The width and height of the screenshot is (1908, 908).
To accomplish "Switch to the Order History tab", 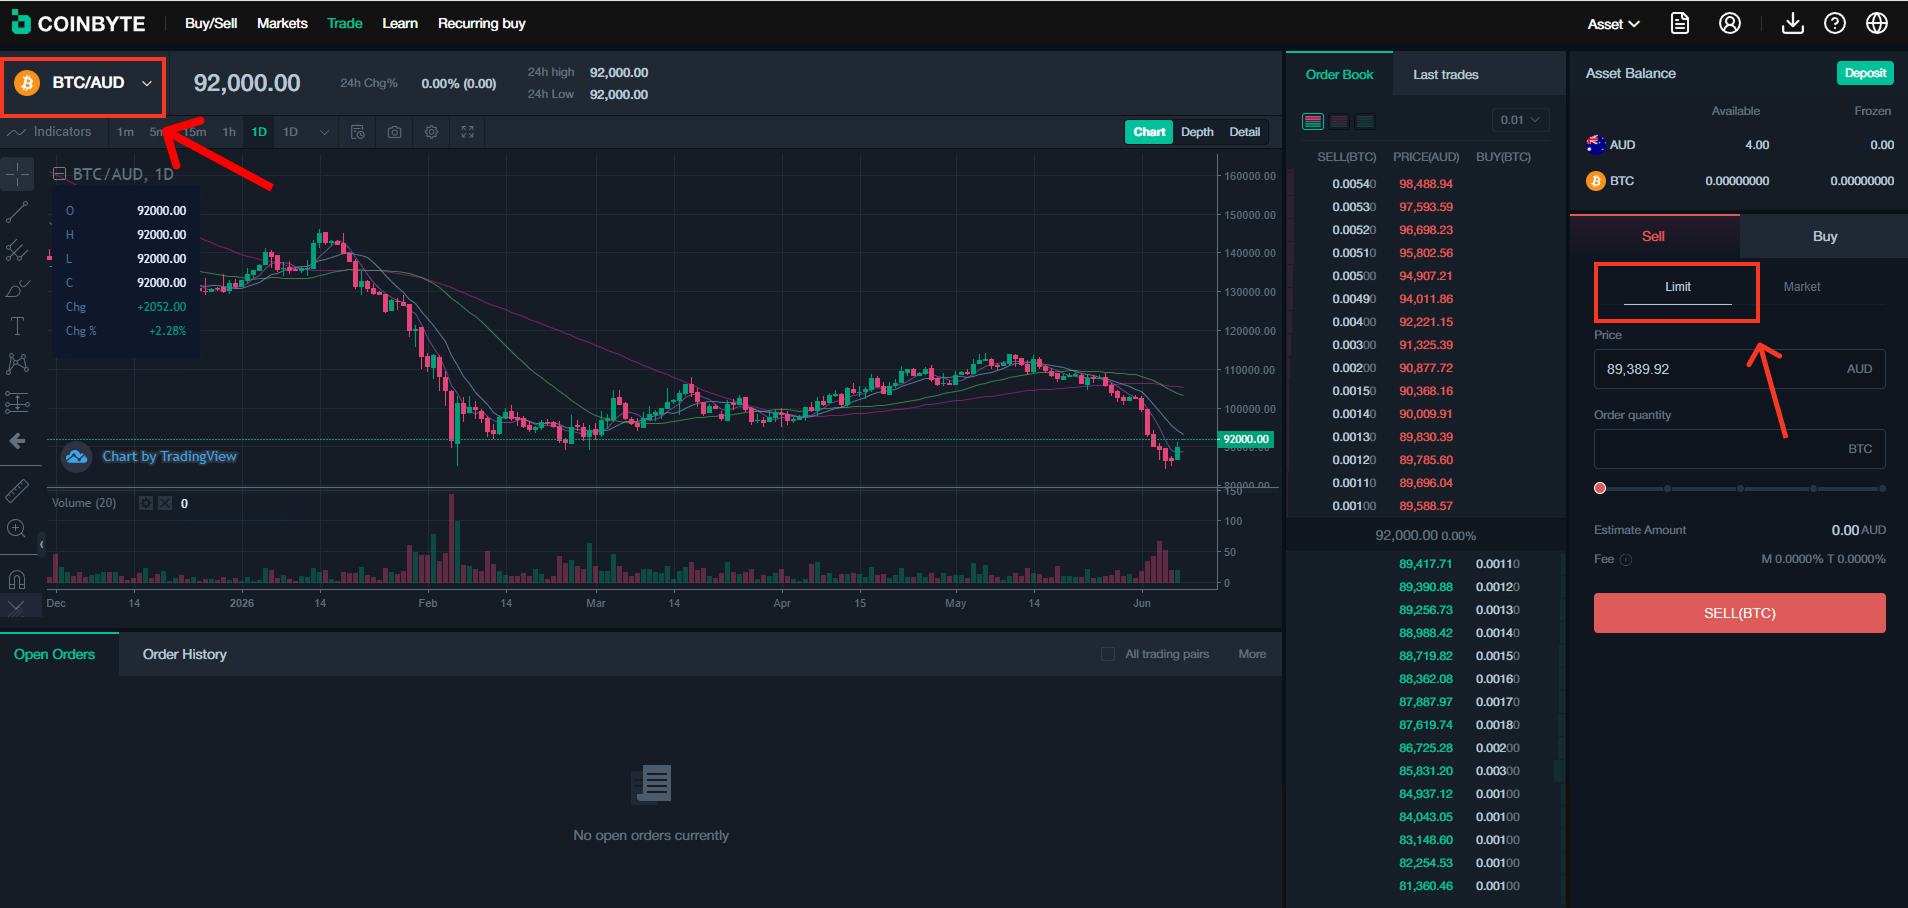I will (x=185, y=654).
